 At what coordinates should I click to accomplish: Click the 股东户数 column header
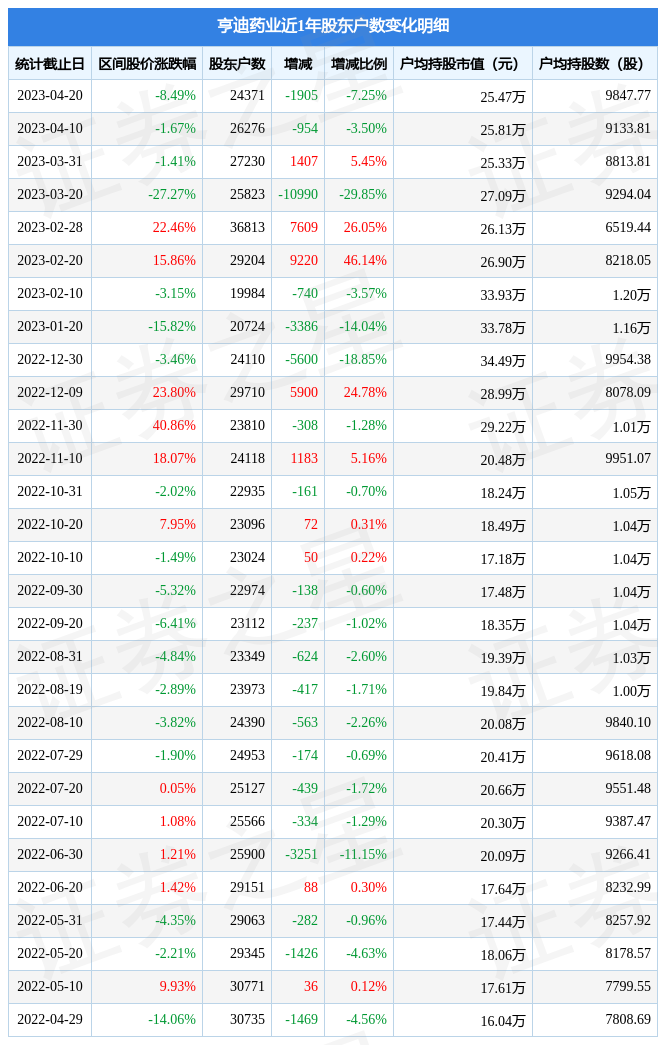237,64
